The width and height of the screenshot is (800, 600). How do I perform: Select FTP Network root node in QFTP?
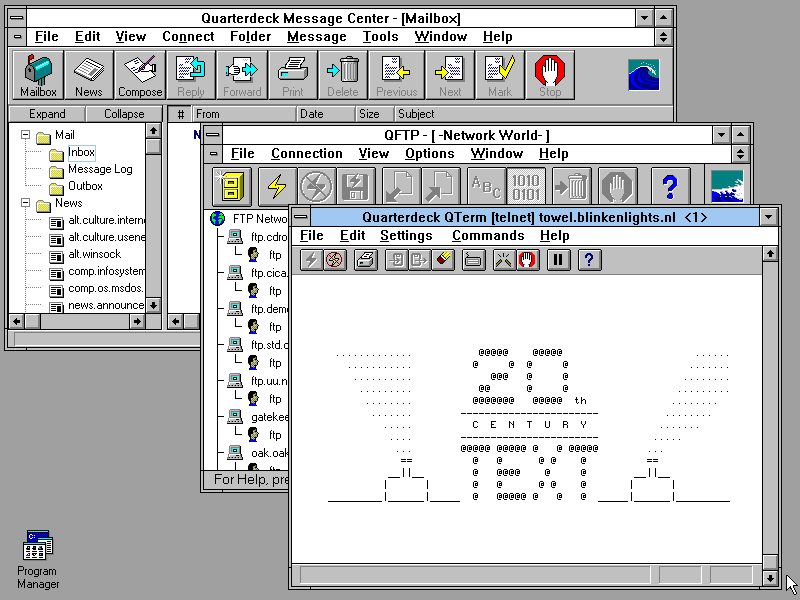point(260,219)
